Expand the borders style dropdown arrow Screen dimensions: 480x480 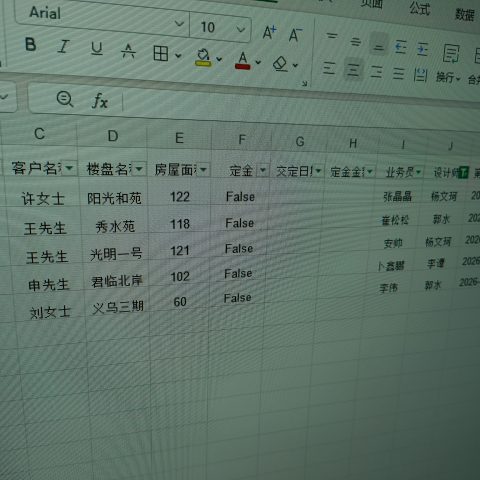[x=178, y=55]
